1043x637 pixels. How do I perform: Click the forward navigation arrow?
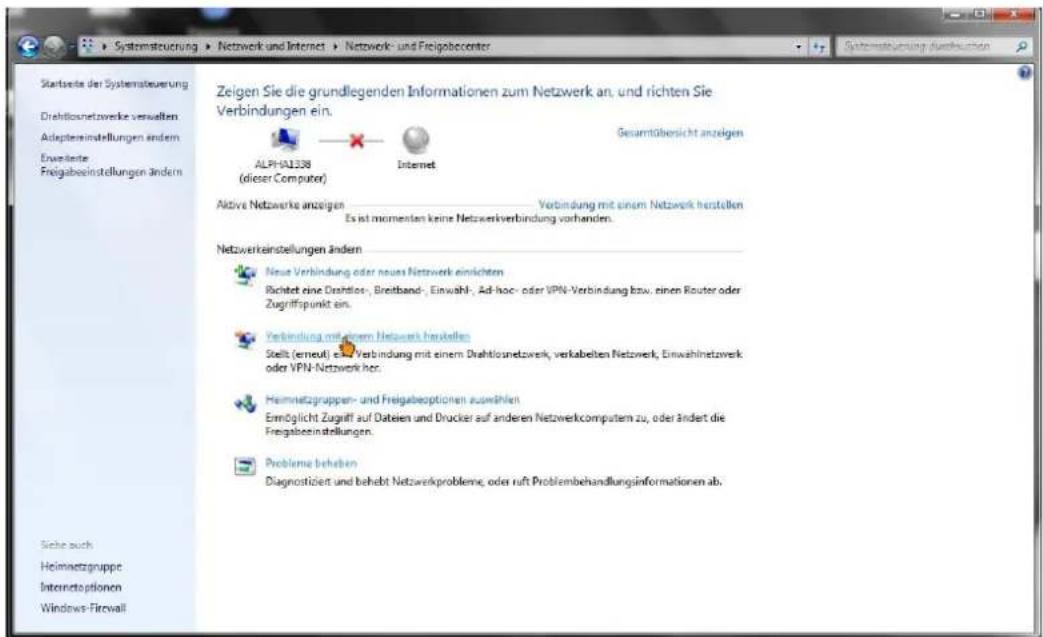point(55,47)
